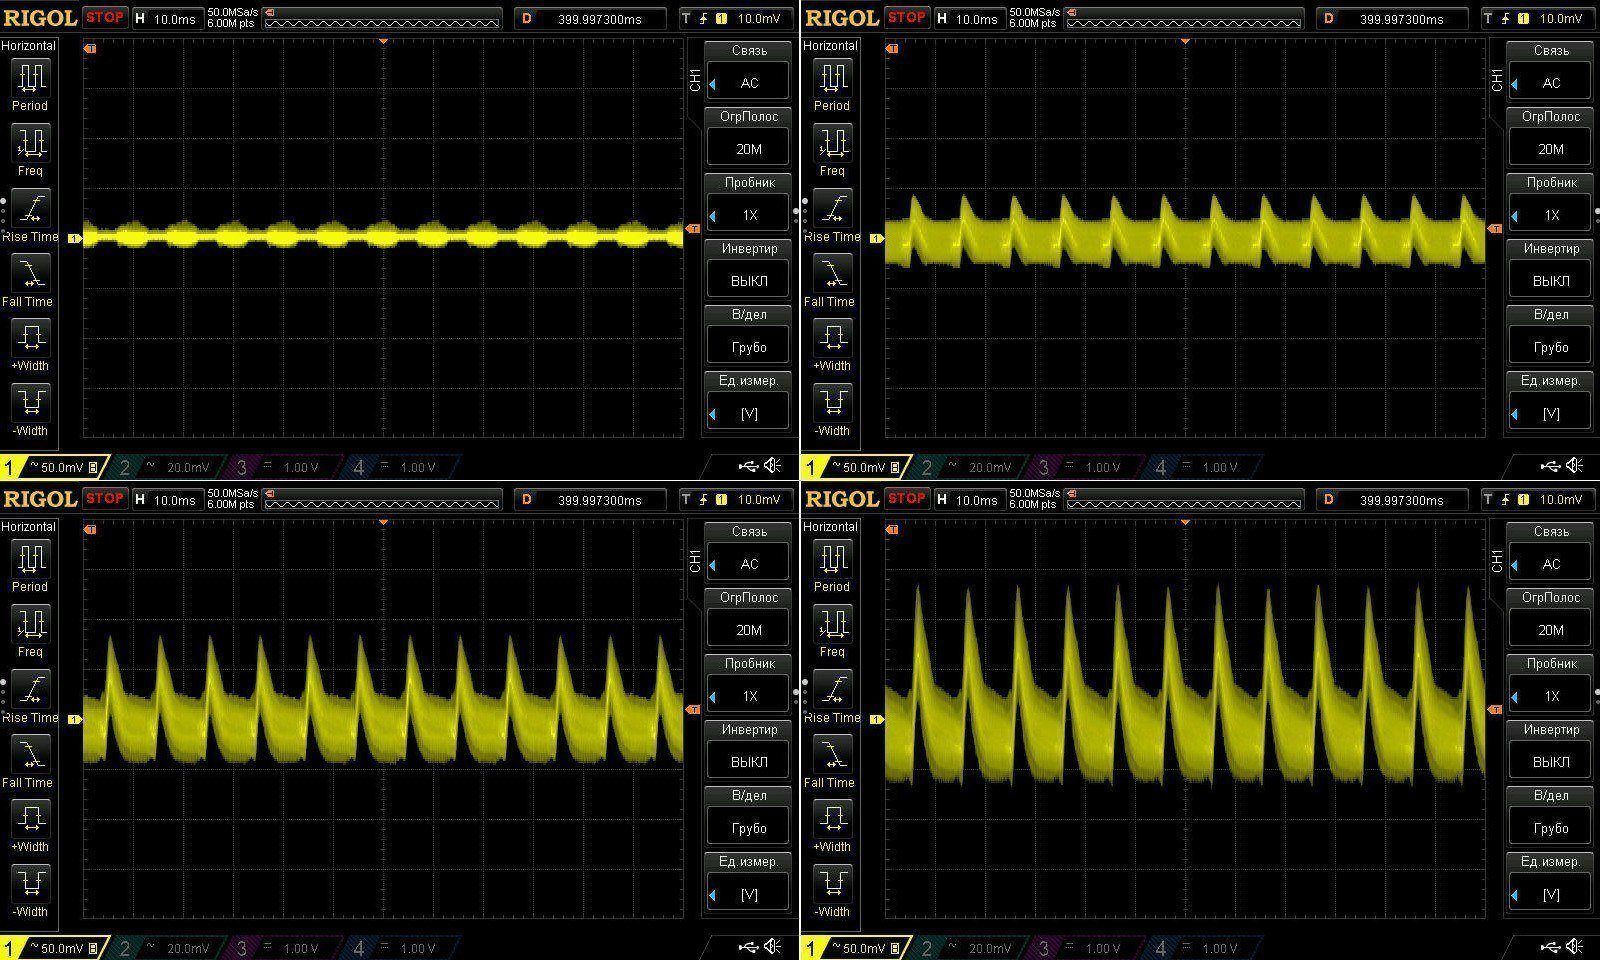The image size is (1600, 960).
Task: Toggle Инвертир ВЫКЛ in bottom-right panel
Action: click(1550, 761)
